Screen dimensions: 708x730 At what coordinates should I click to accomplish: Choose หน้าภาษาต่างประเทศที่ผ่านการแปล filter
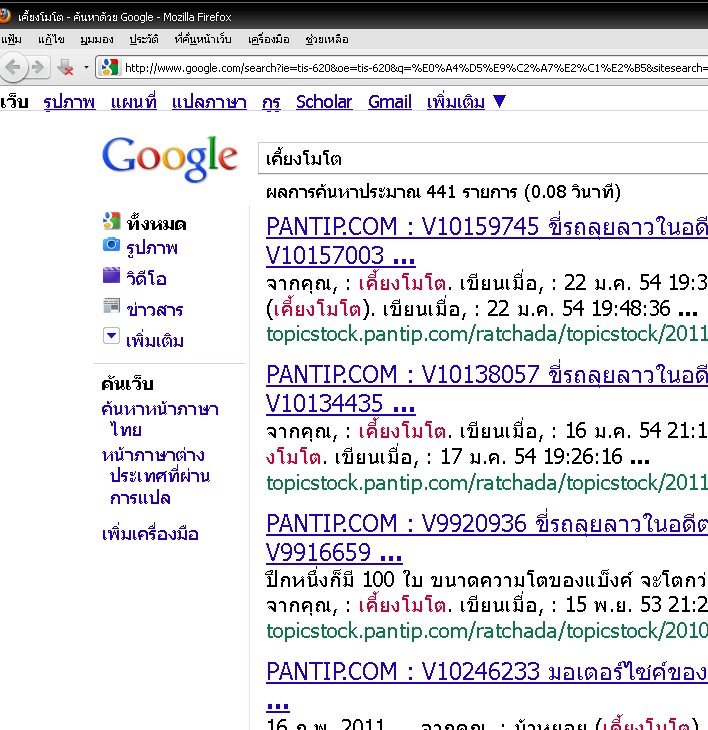[156, 476]
